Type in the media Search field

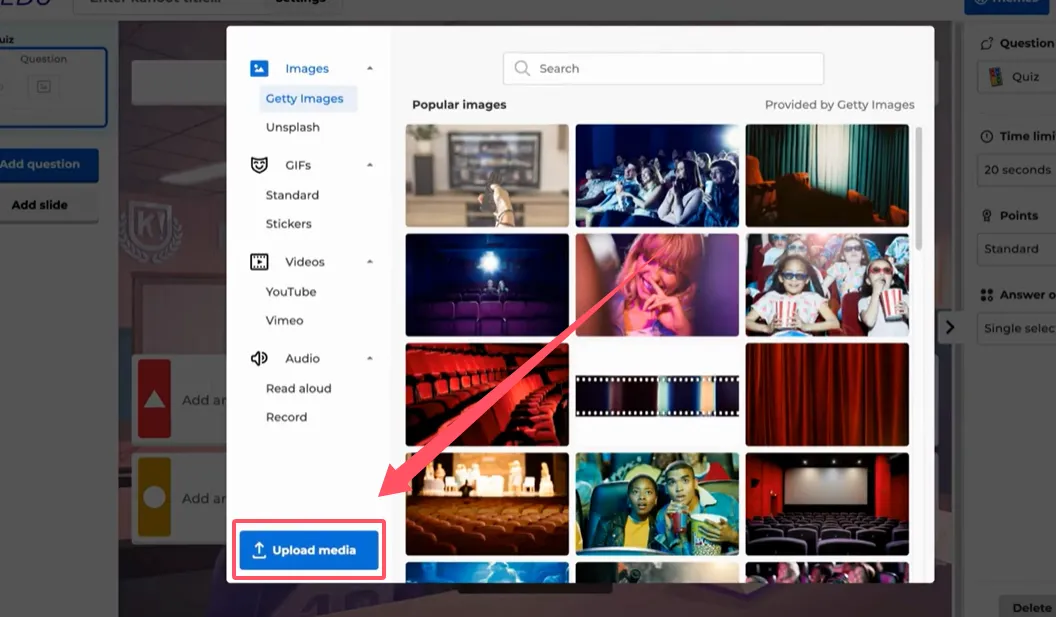click(x=675, y=69)
